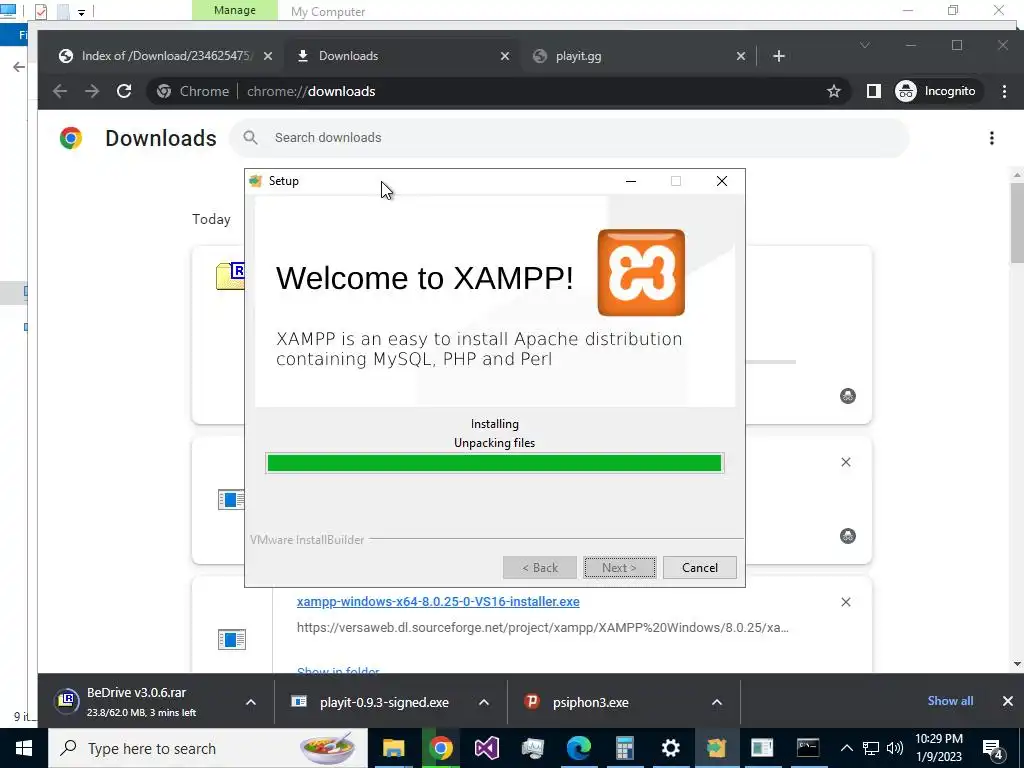The width and height of the screenshot is (1024, 768).
Task: Remove the second download card from list
Action: tap(846, 462)
